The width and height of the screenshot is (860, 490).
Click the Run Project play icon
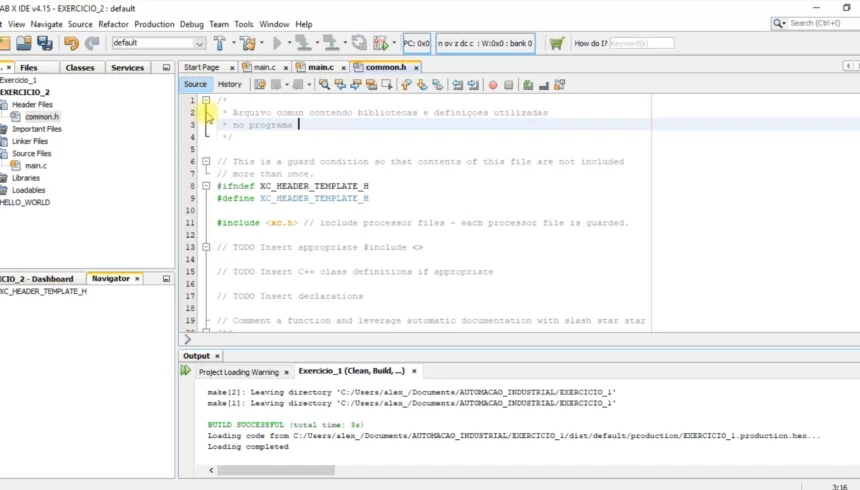tap(277, 43)
